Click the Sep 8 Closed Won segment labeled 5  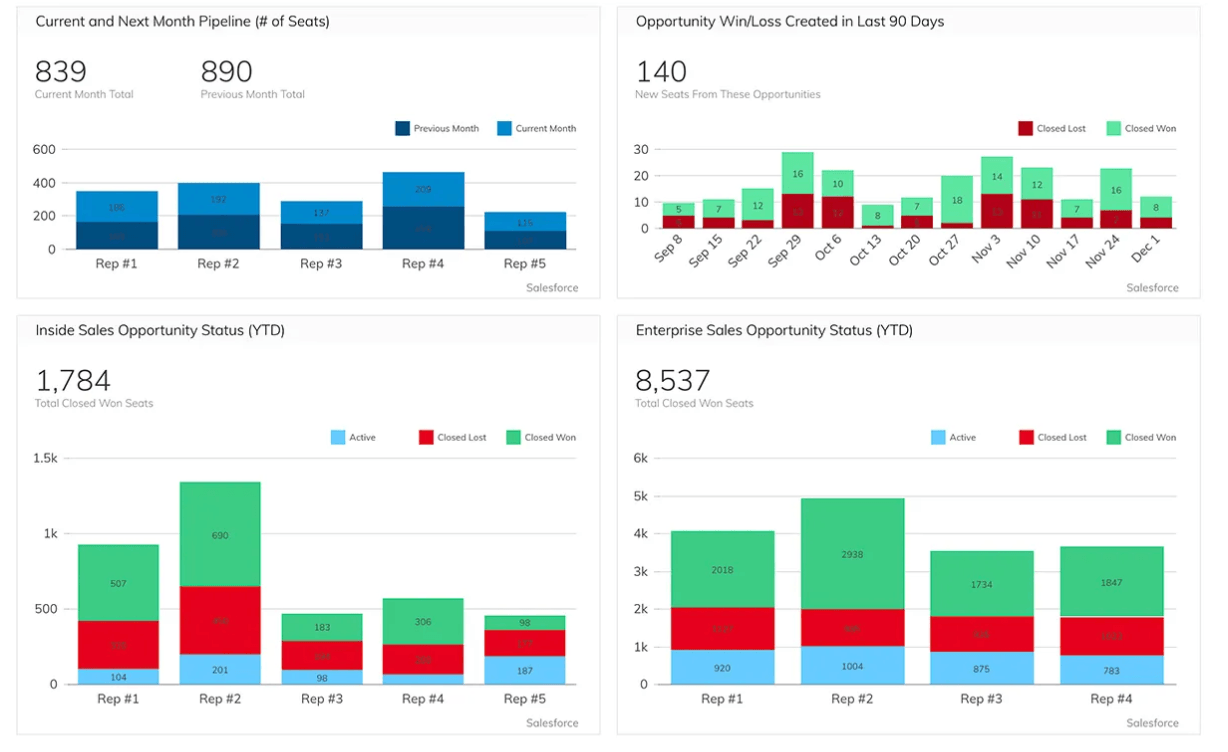(x=678, y=210)
